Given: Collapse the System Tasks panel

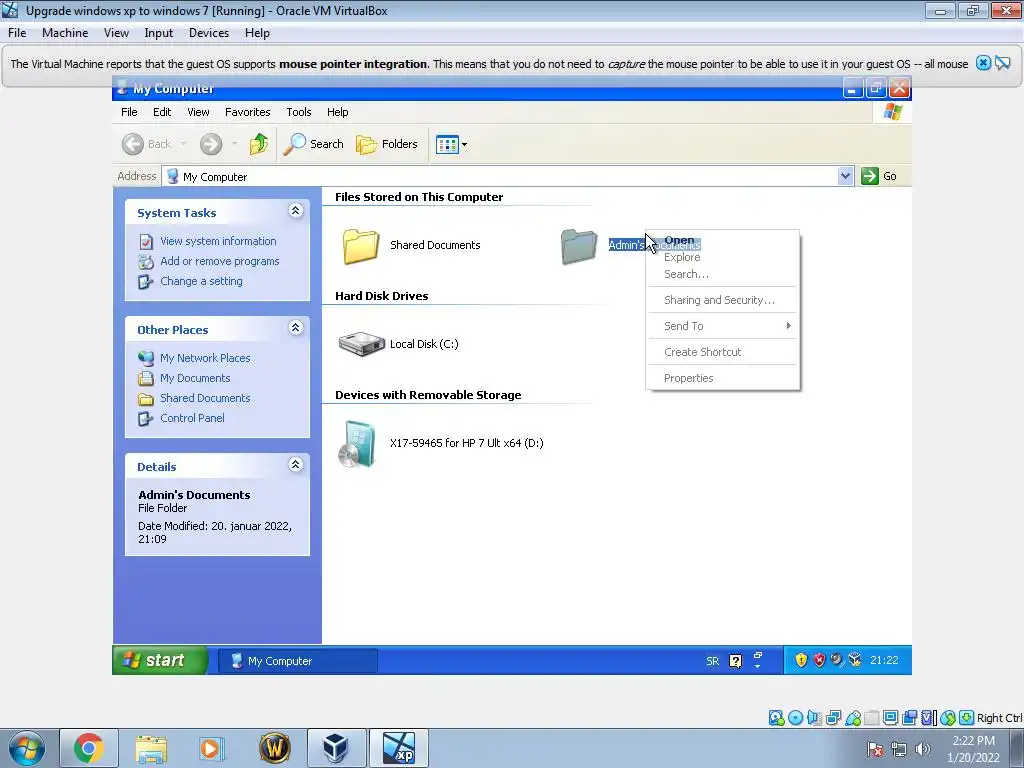Looking at the screenshot, I should [295, 210].
